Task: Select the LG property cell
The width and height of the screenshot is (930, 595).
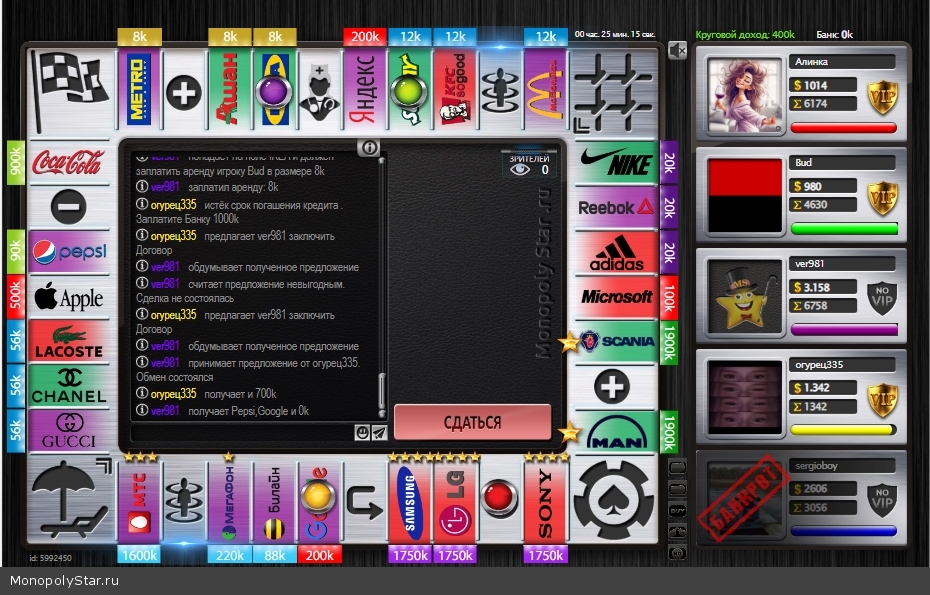Action: pyautogui.click(x=454, y=502)
